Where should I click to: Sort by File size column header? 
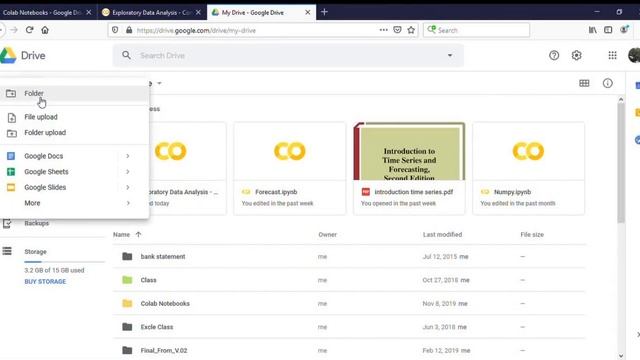coord(532,235)
